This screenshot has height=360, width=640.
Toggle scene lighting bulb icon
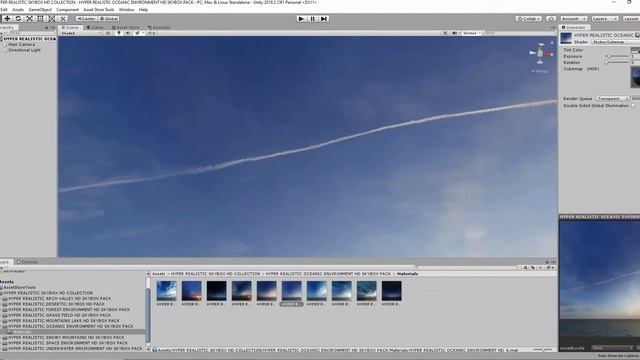click(x=119, y=33)
